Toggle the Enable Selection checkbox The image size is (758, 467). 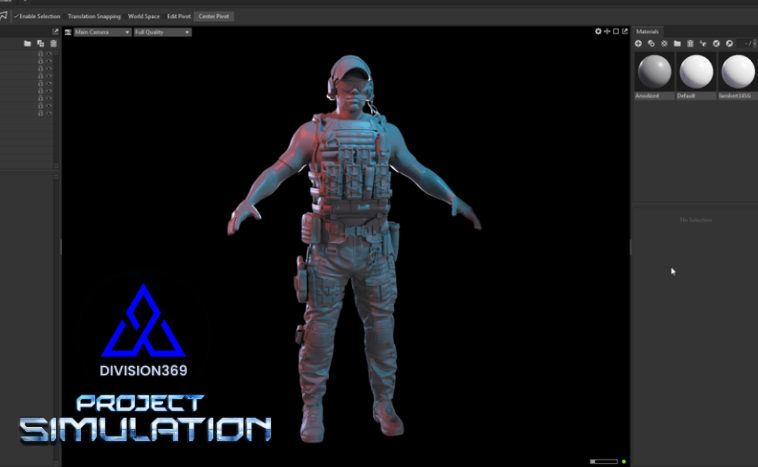coord(37,16)
